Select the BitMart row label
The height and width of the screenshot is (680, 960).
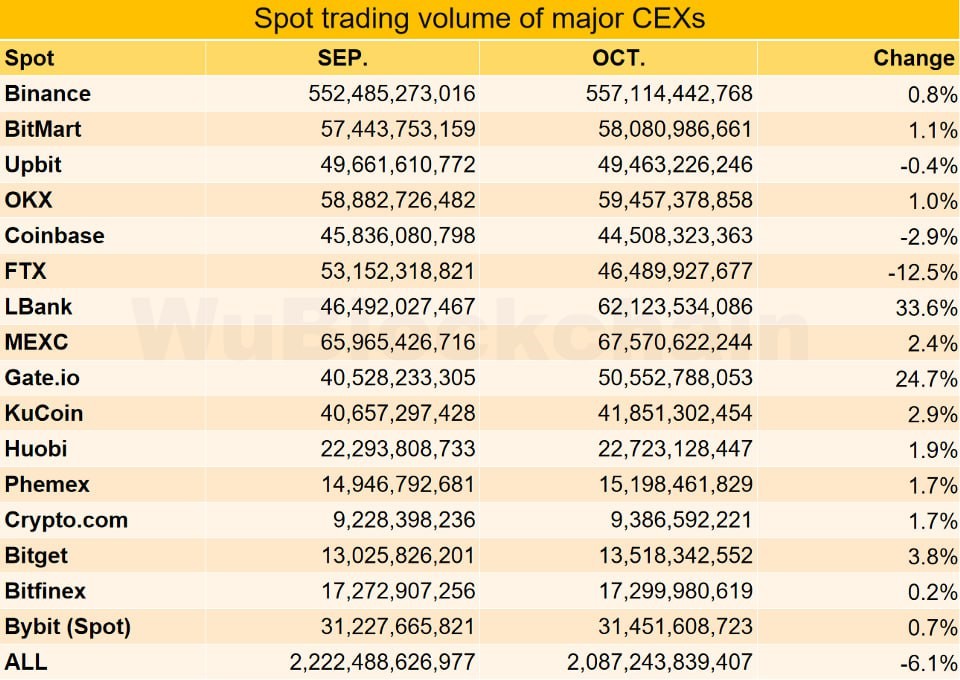[43, 129]
